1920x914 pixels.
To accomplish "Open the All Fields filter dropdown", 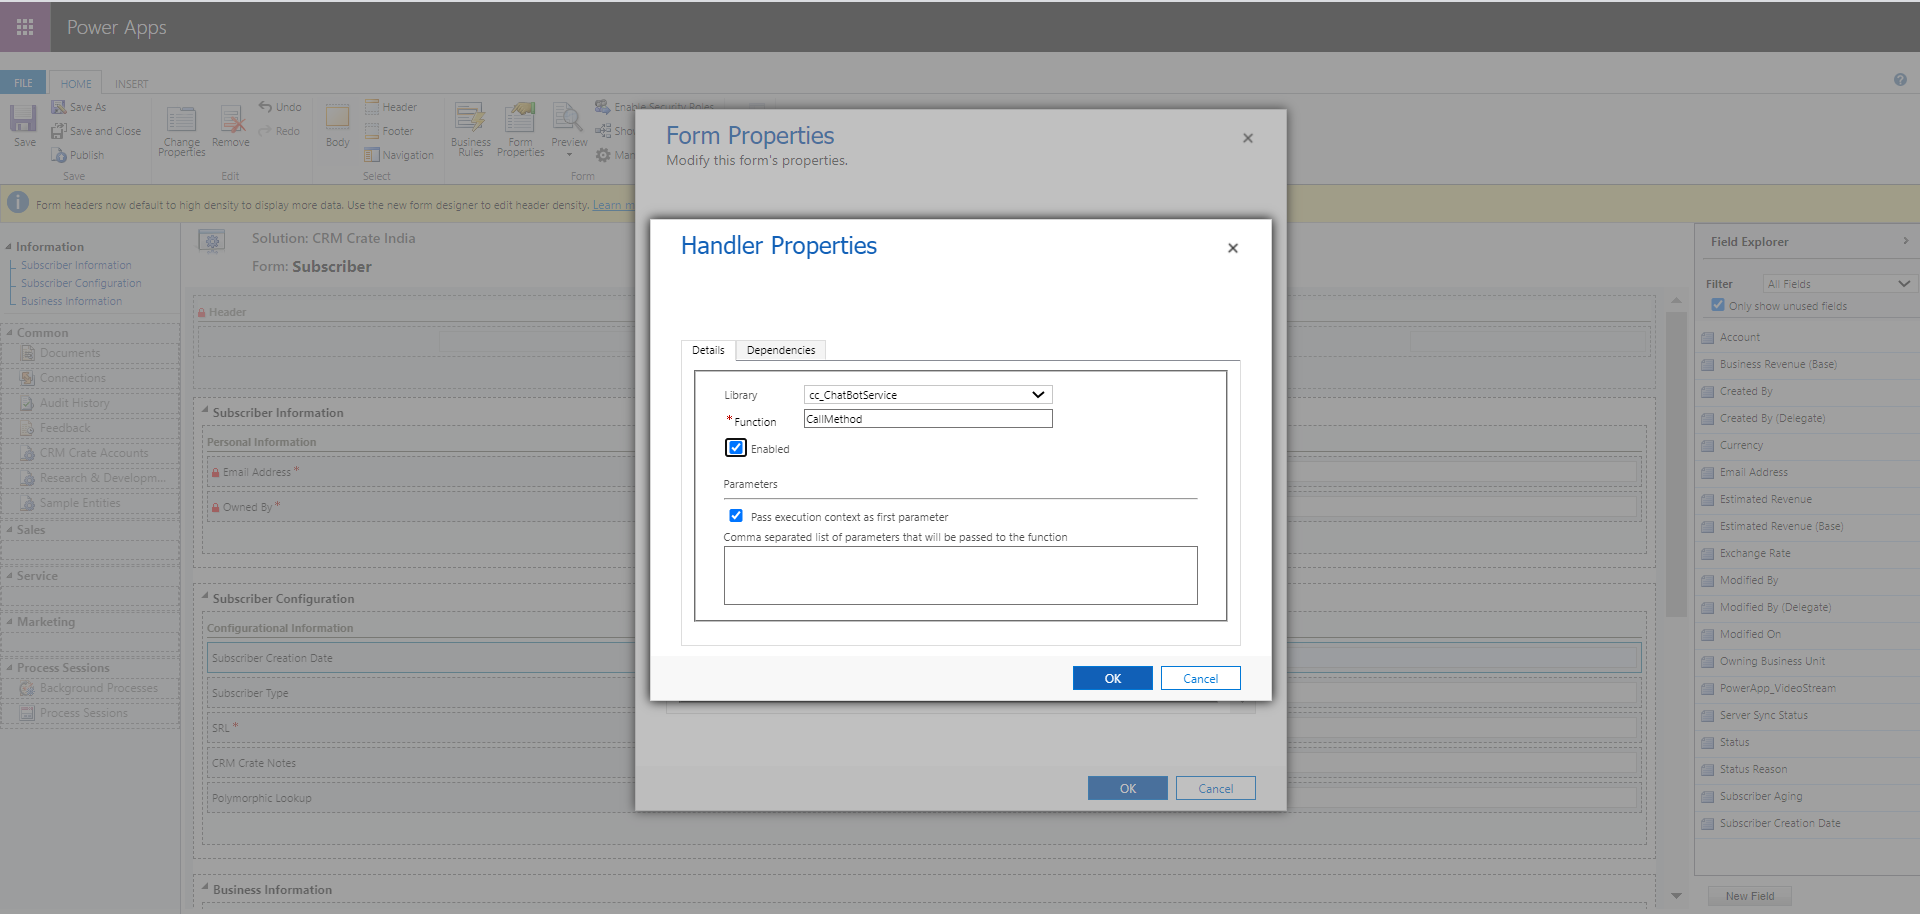I will click(1838, 283).
